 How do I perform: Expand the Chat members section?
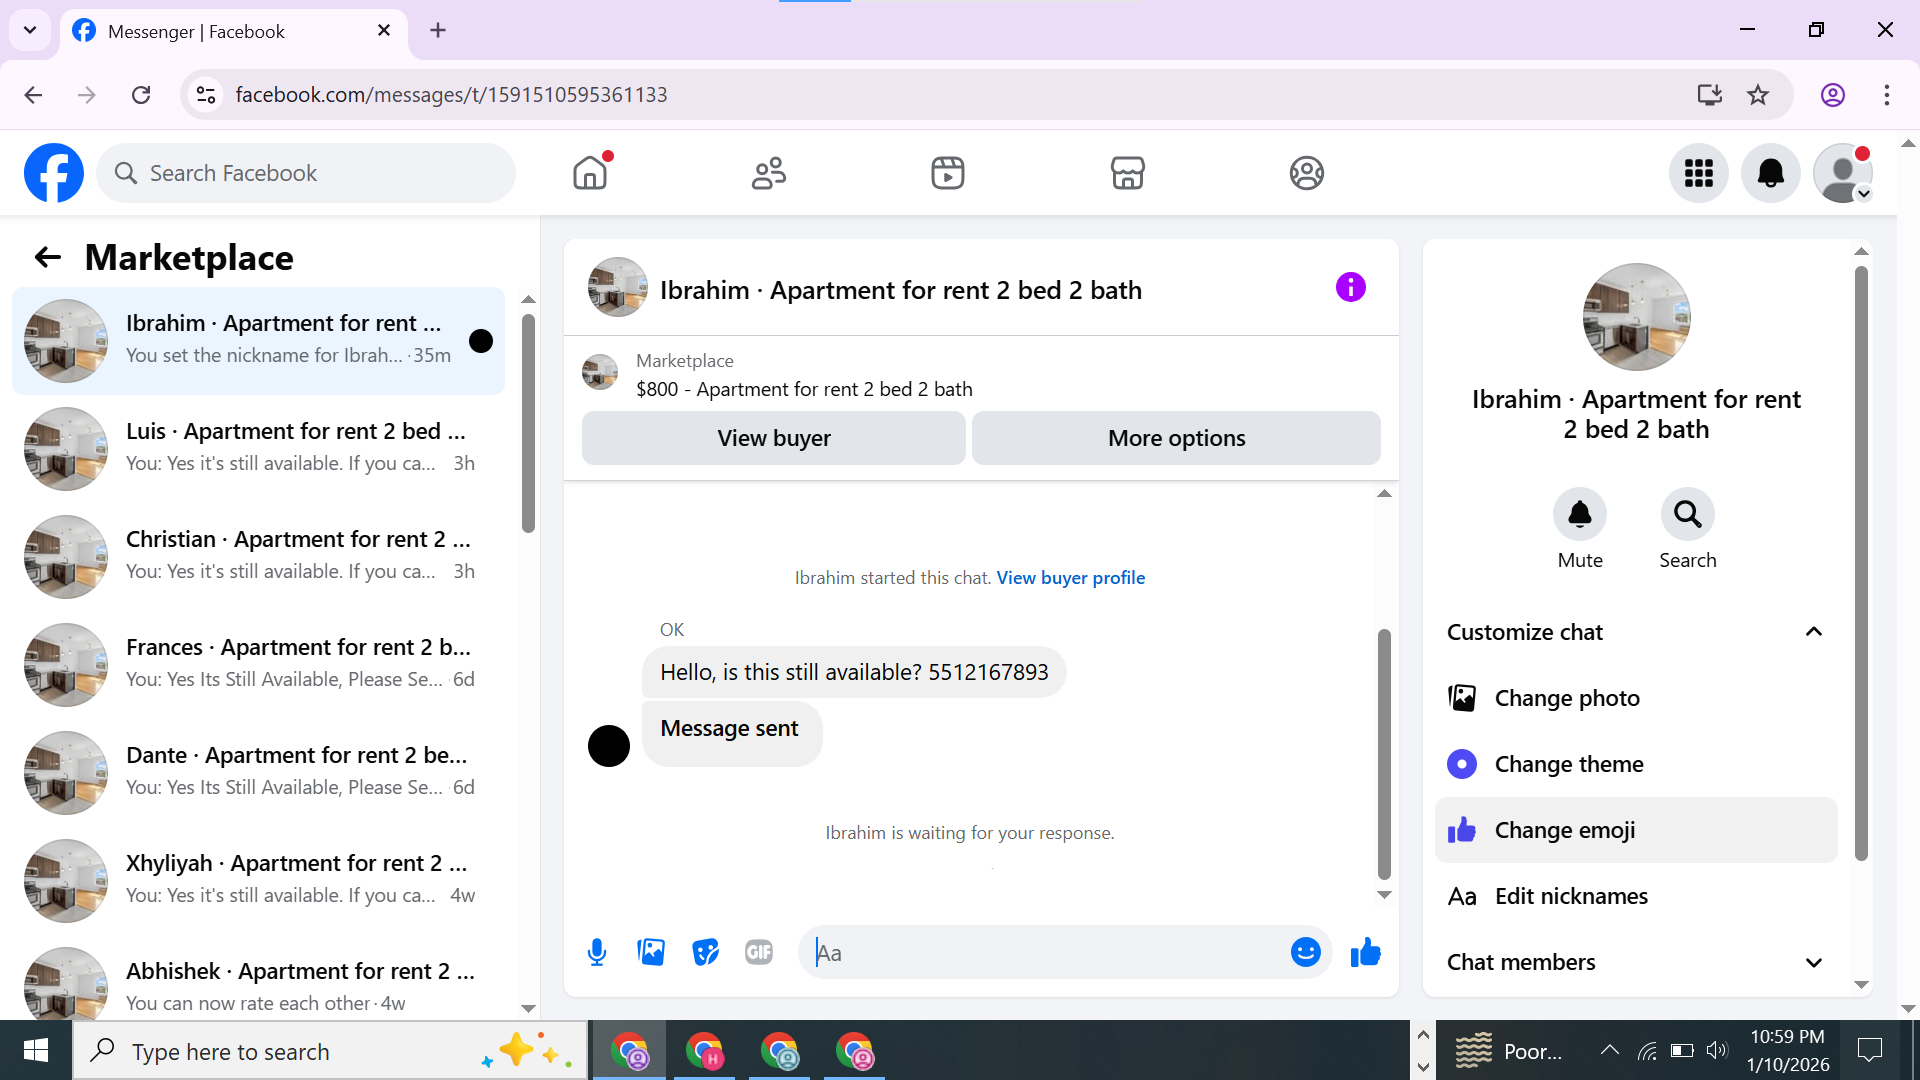point(1813,962)
